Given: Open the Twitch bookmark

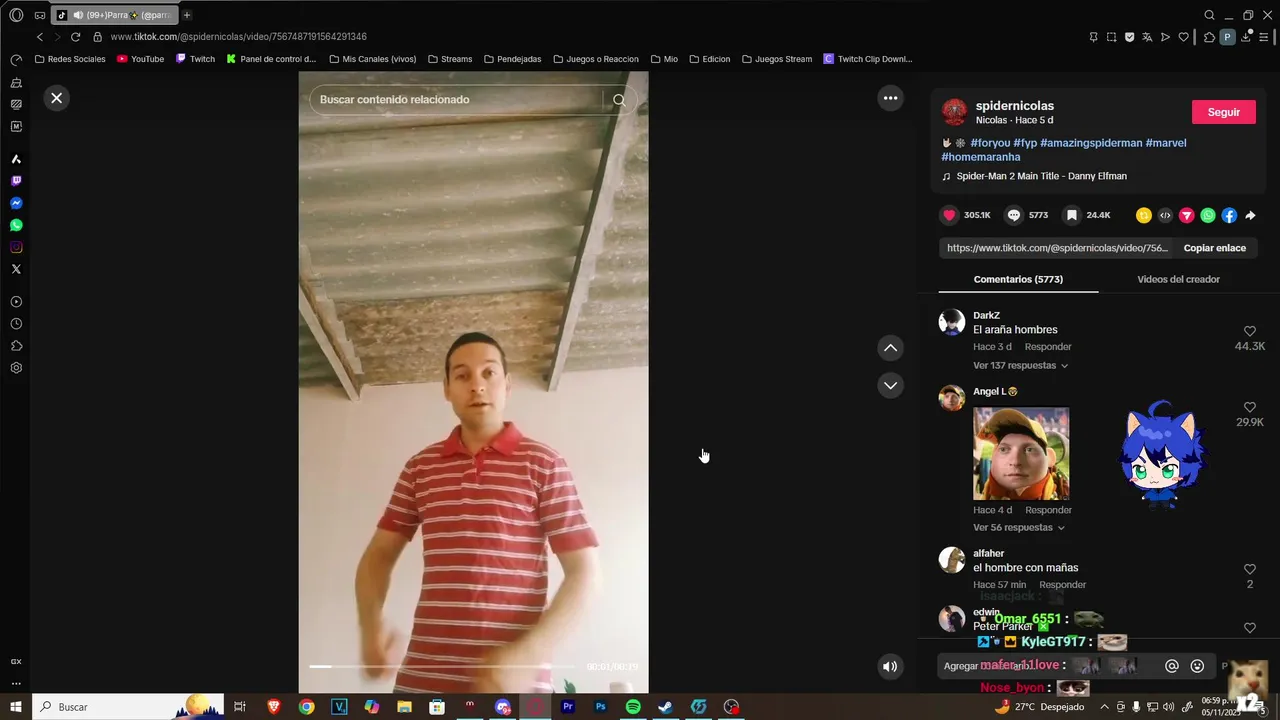Looking at the screenshot, I should pyautogui.click(x=195, y=59).
